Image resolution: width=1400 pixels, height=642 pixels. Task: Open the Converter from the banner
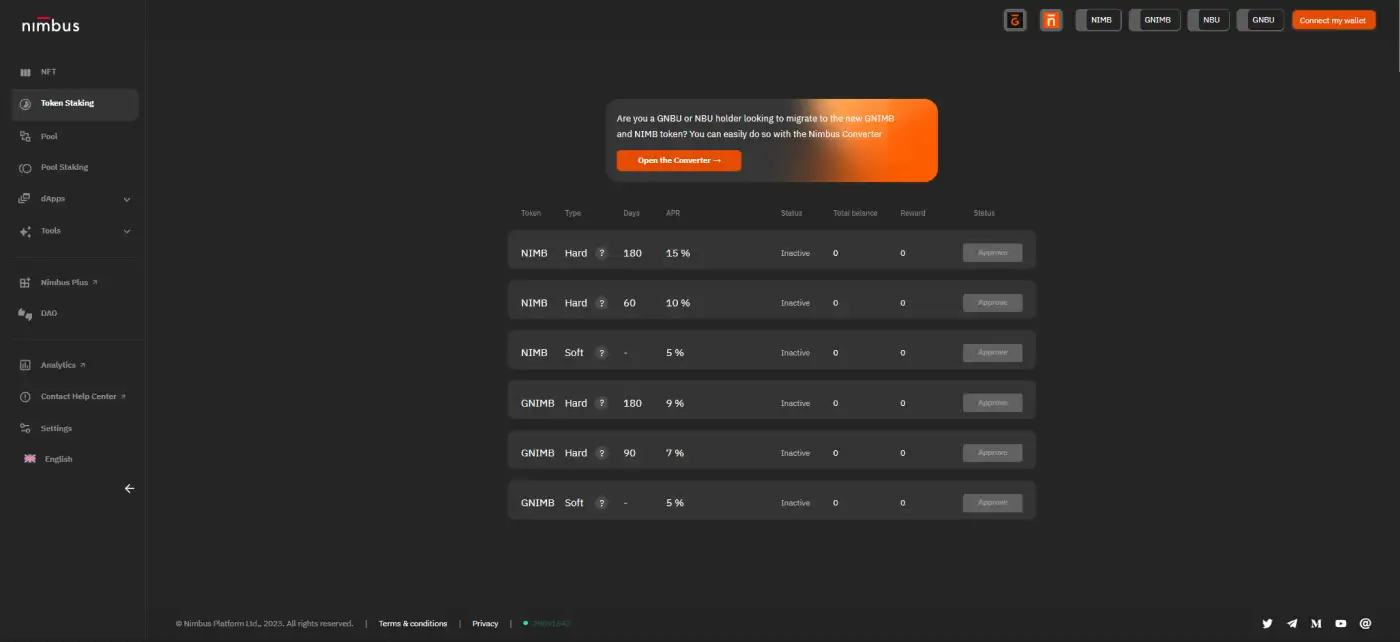pyautogui.click(x=679, y=160)
